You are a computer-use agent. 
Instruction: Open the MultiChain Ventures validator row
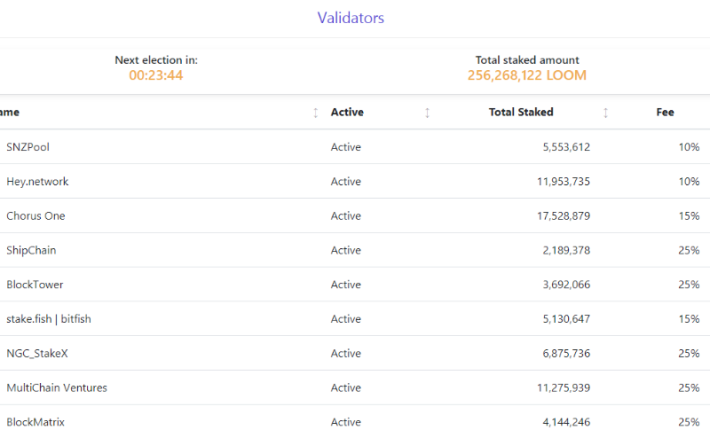(56, 388)
